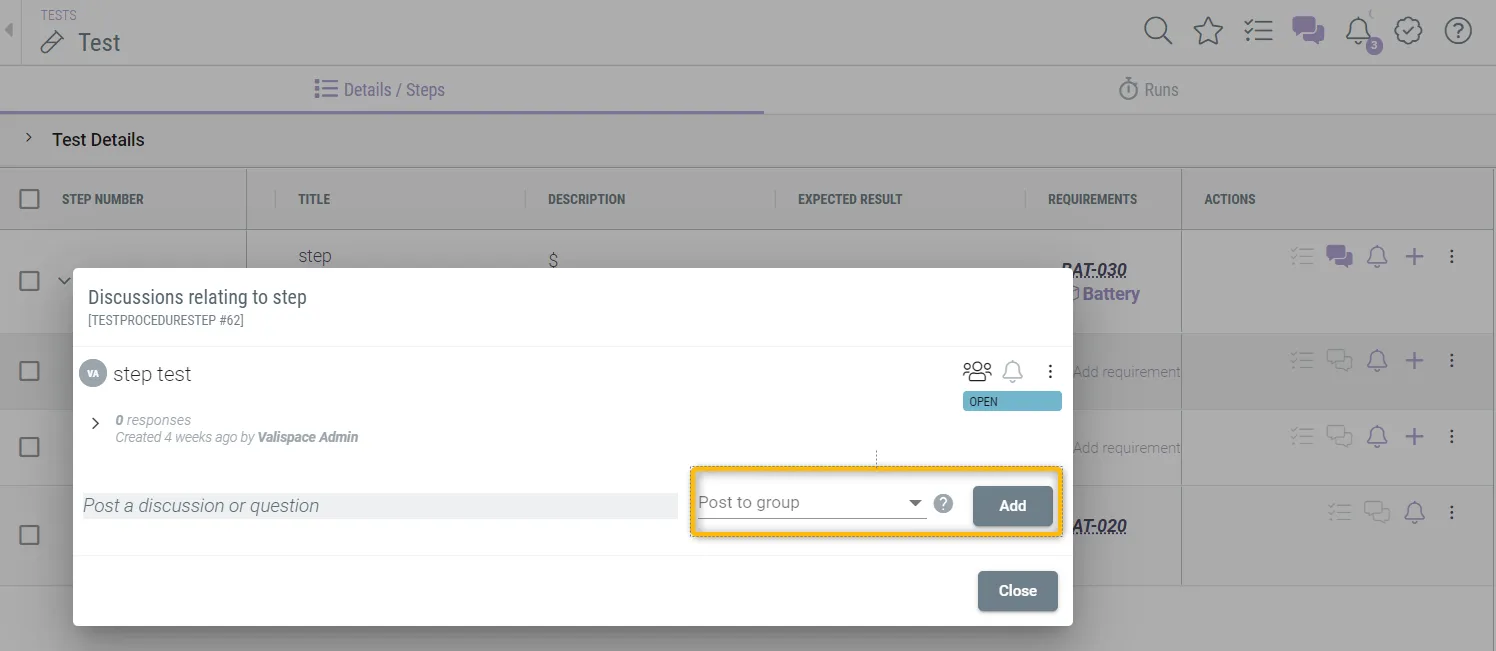Select the Details / Steps tab
Viewport: 1496px width, 651px height.
(x=380, y=90)
